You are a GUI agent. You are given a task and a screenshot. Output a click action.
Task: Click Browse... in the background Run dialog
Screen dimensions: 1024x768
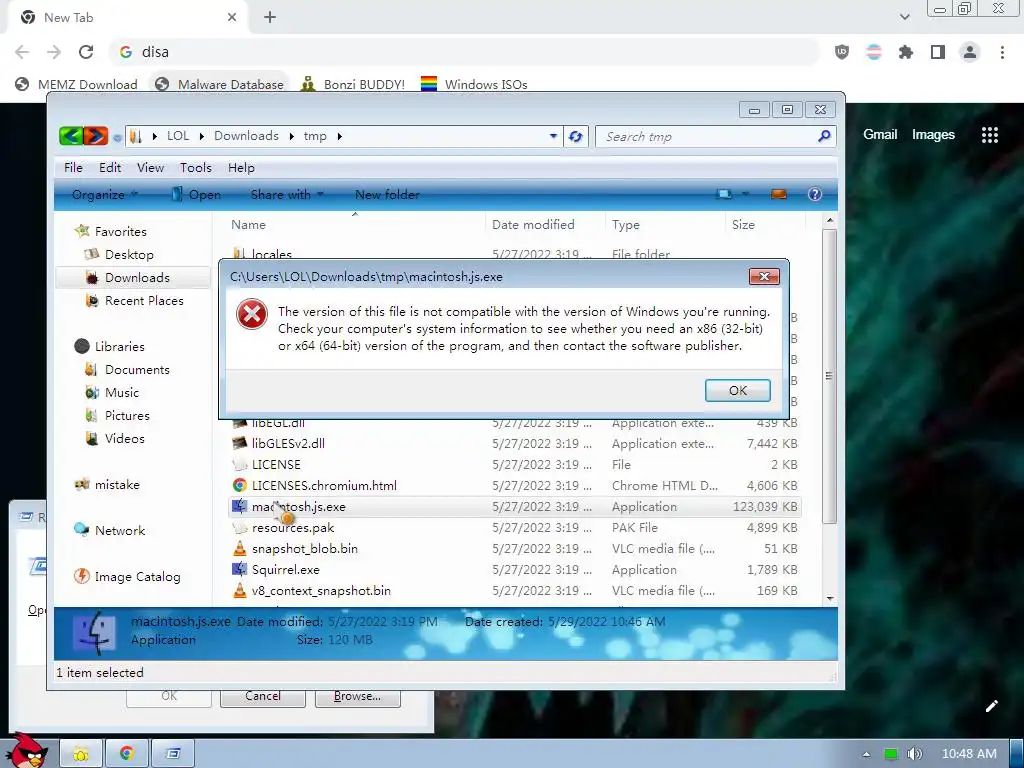pos(357,696)
